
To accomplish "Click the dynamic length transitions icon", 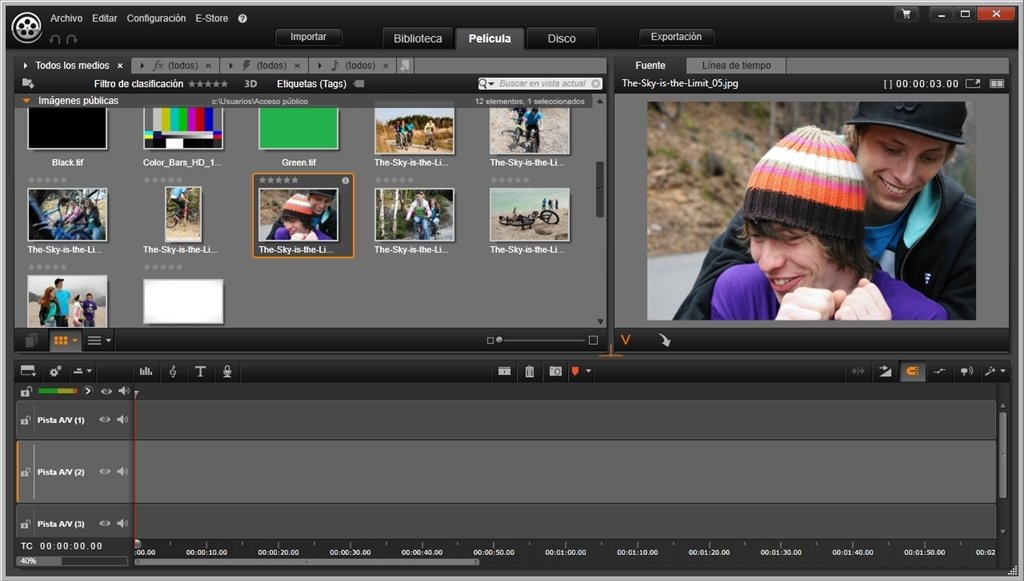I will pos(886,371).
